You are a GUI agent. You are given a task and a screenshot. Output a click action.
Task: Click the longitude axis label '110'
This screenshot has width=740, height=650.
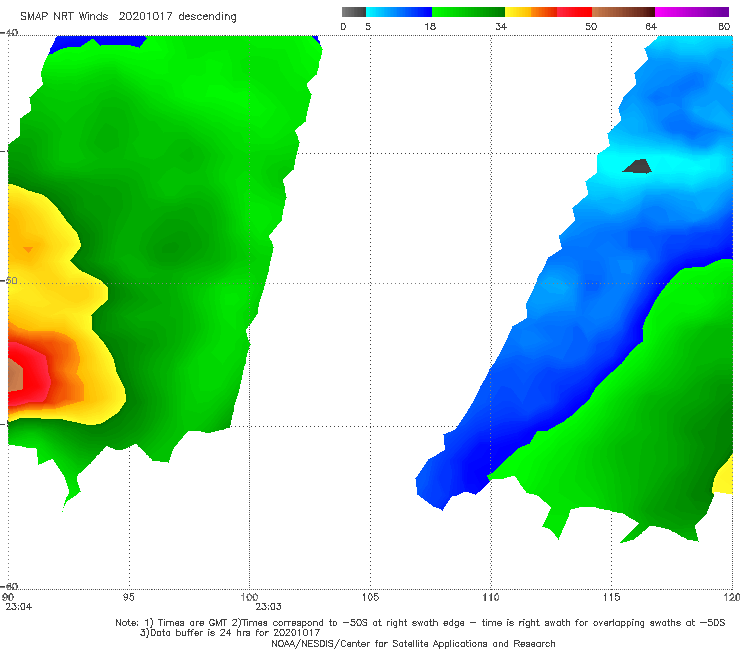(x=491, y=597)
